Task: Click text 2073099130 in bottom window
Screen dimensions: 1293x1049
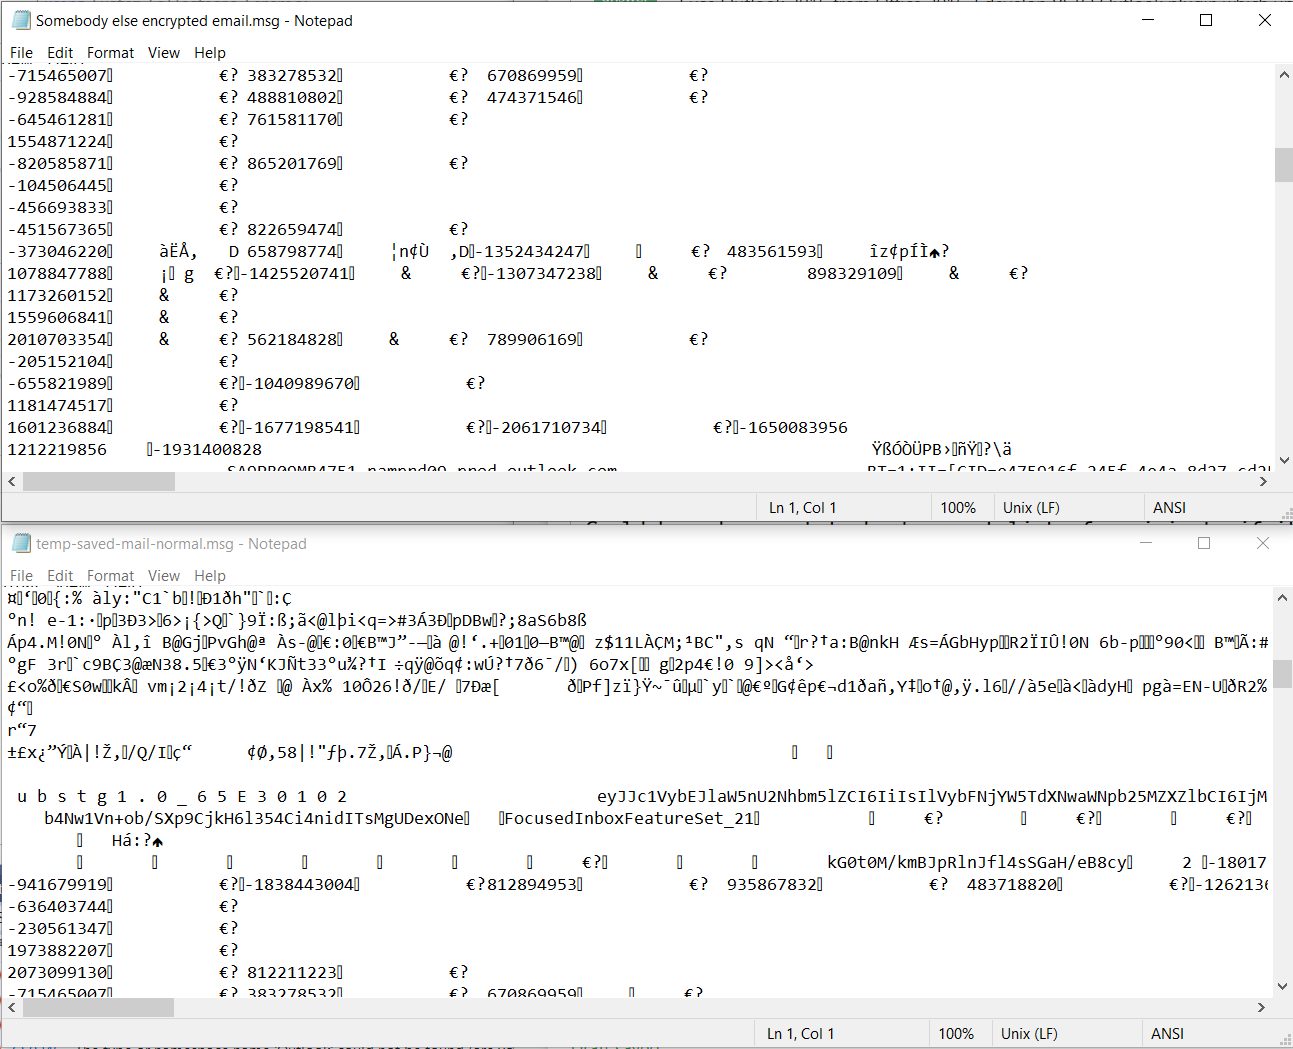Action: 57,973
